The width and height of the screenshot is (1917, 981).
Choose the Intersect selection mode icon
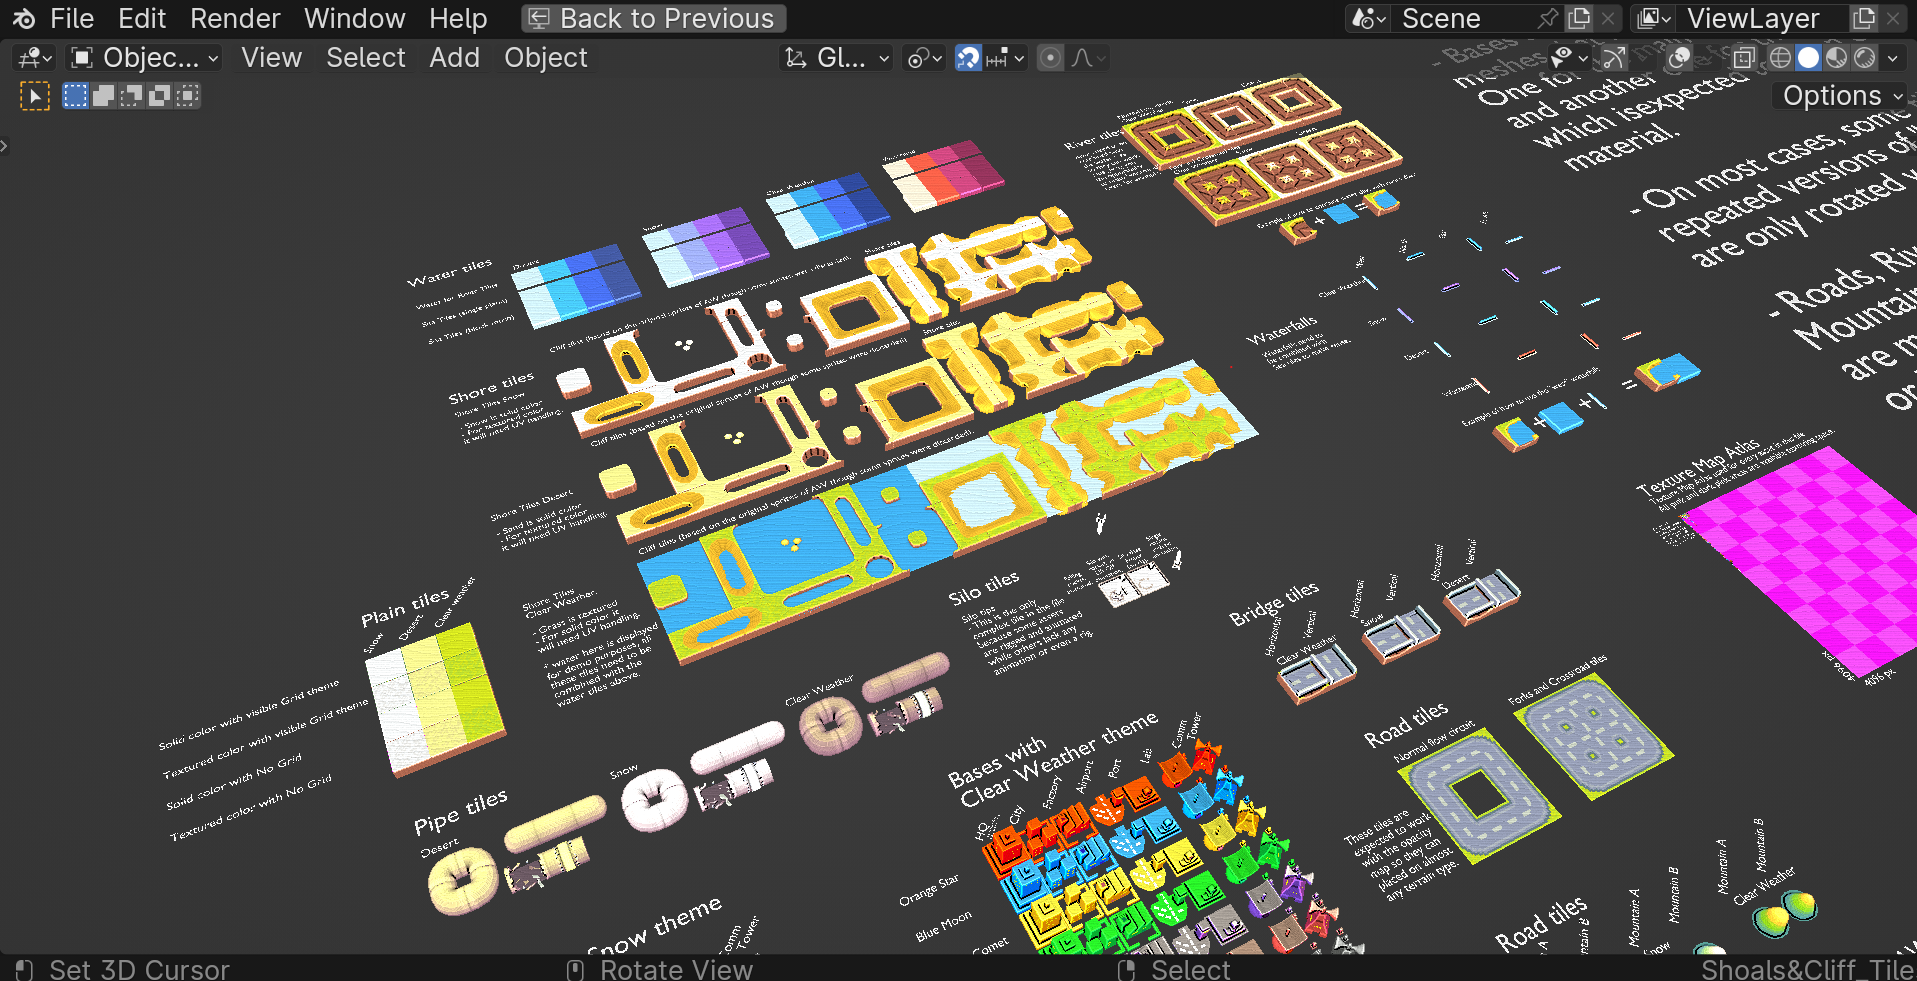(187, 96)
